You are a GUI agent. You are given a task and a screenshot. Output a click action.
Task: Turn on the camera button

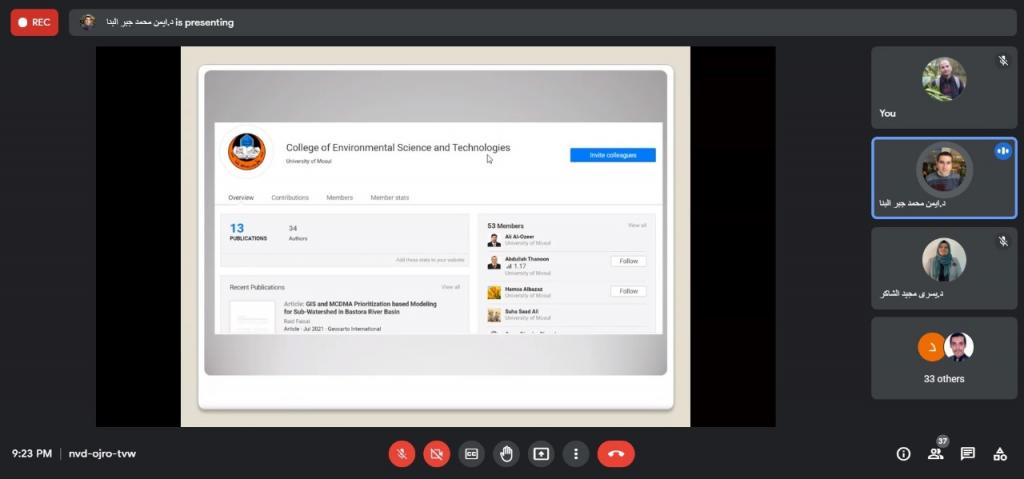[x=436, y=454]
